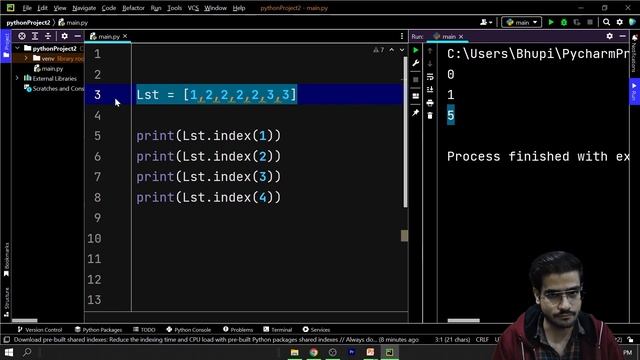
Task: Close the main tab in the Run panel
Action: coord(461,37)
